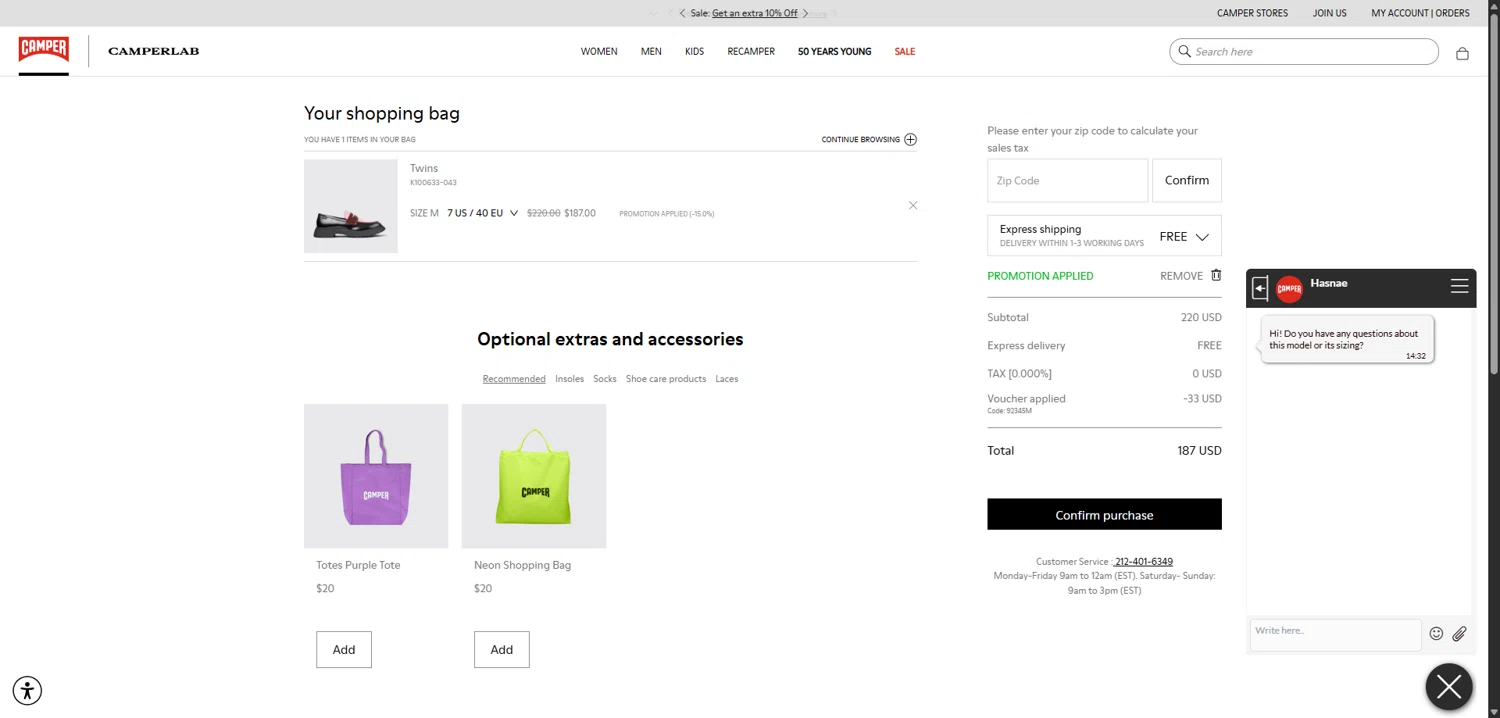Open Neon Shopping Bag thumbnail
The width and height of the screenshot is (1500, 718).
click(x=534, y=476)
